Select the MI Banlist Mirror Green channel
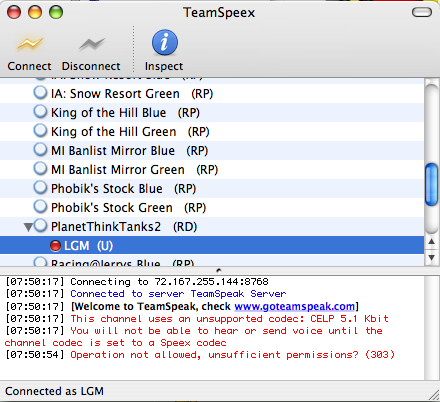 (x=212, y=170)
